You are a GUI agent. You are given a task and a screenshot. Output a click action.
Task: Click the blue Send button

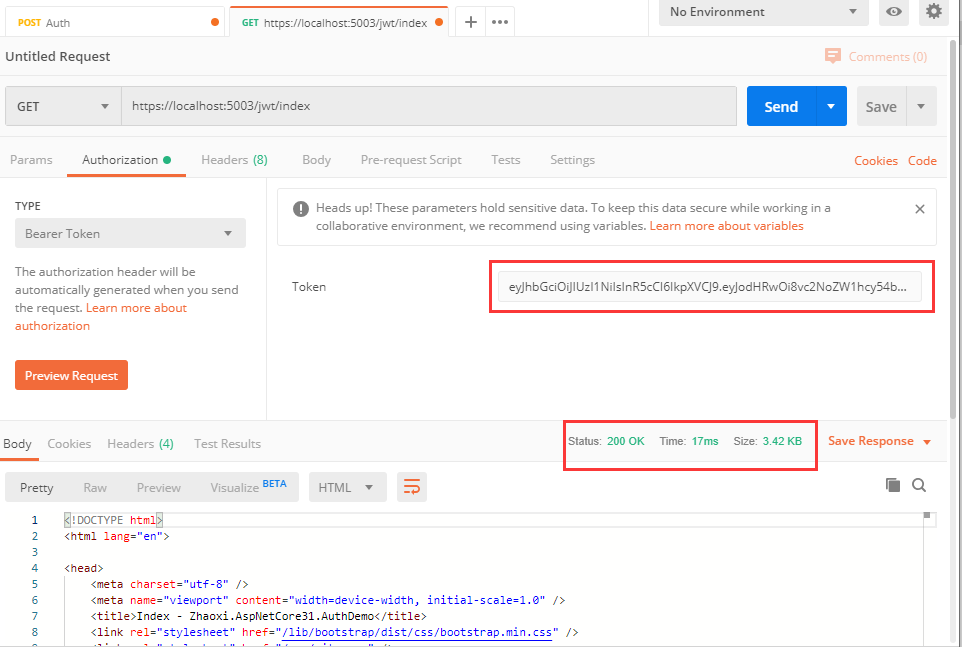click(781, 106)
